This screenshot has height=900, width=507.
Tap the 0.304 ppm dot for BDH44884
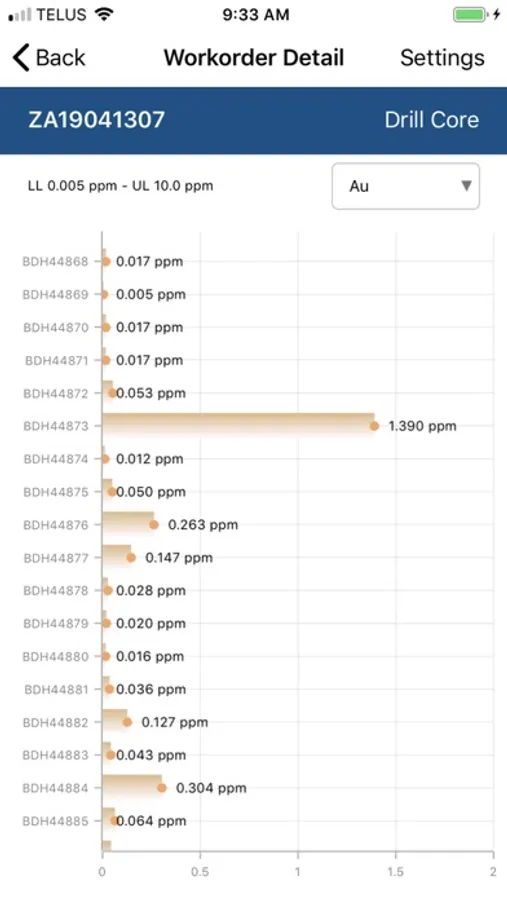click(162, 788)
